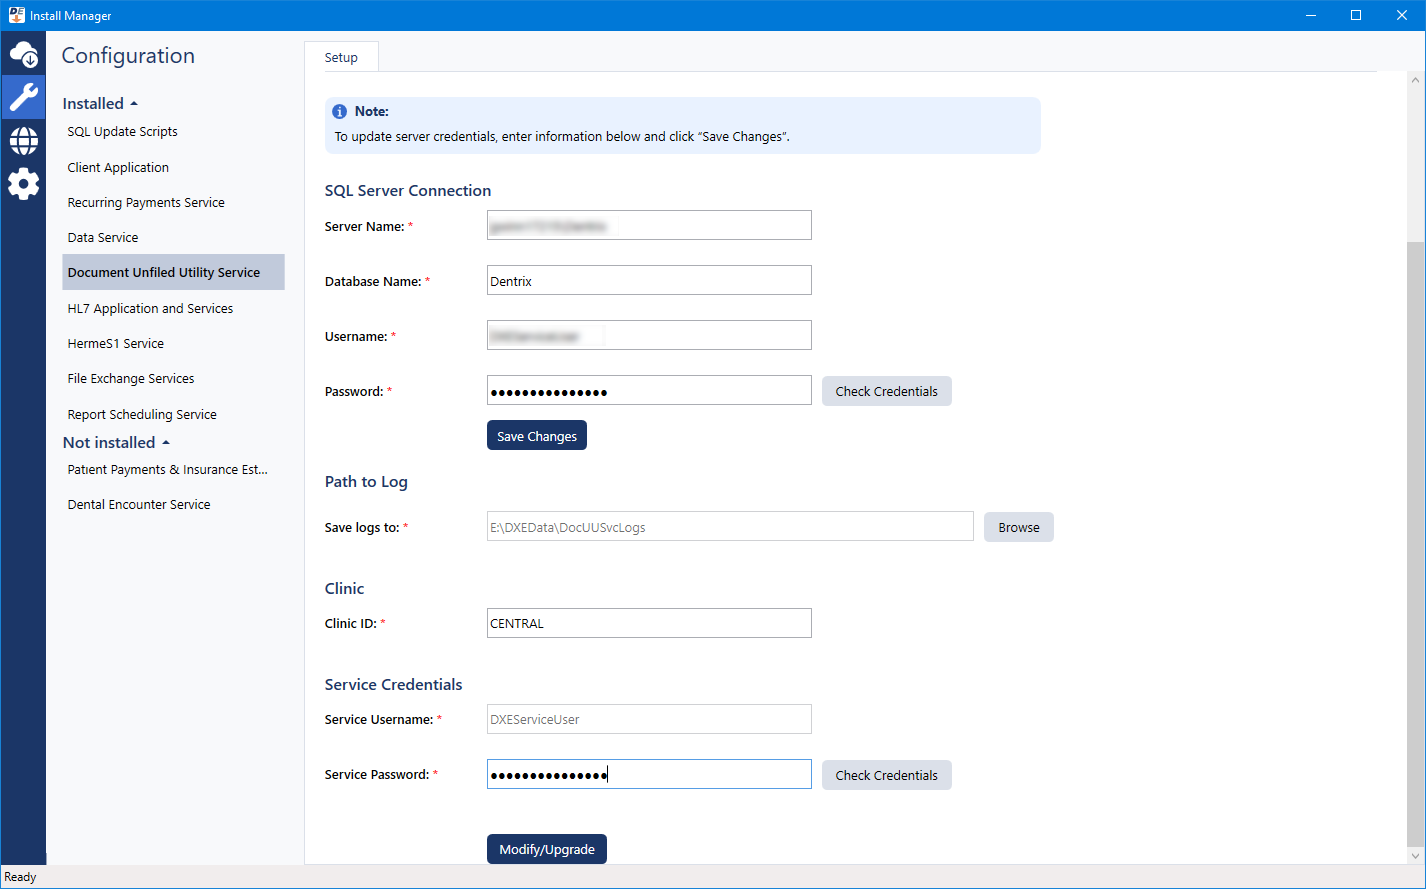Select the wrench Configuration icon
1426x889 pixels.
23,97
